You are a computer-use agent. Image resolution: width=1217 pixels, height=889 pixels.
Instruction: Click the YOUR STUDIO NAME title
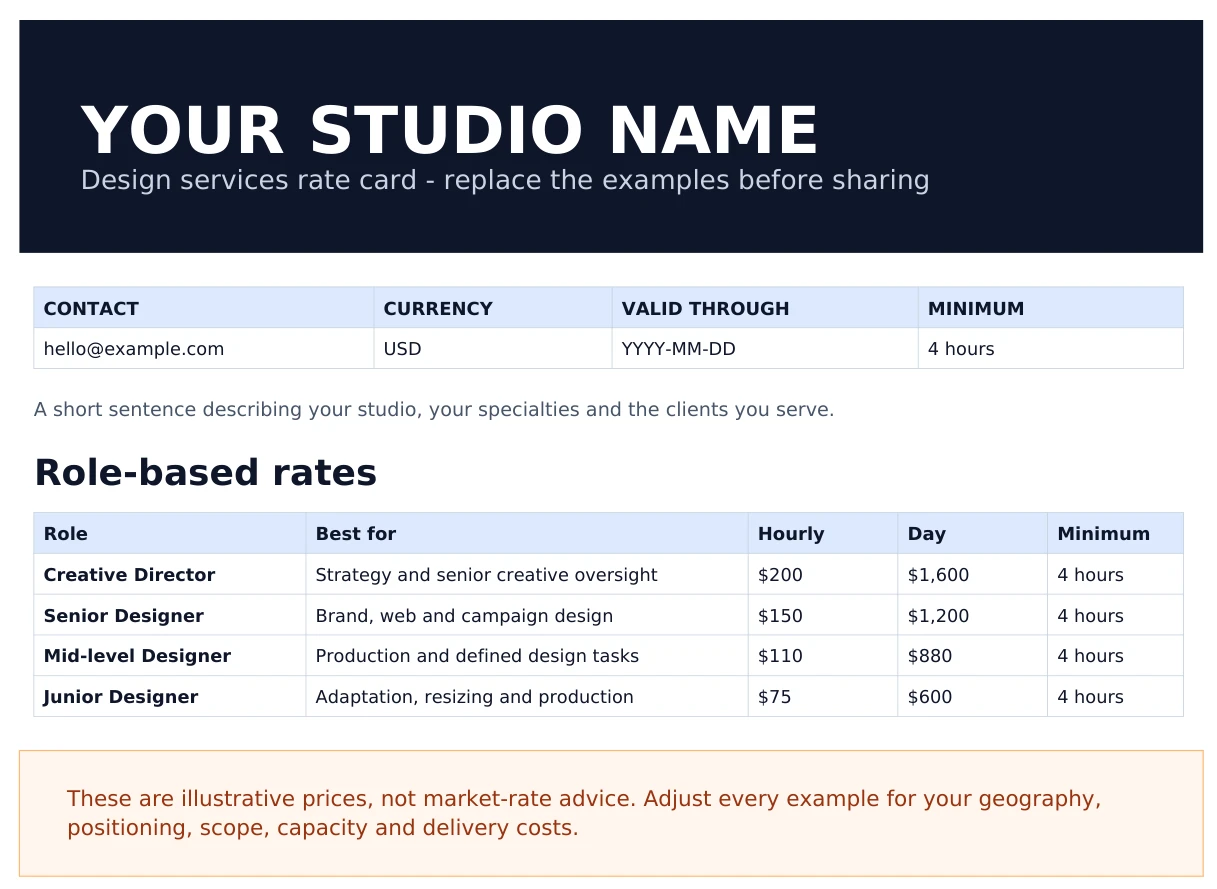(450, 131)
